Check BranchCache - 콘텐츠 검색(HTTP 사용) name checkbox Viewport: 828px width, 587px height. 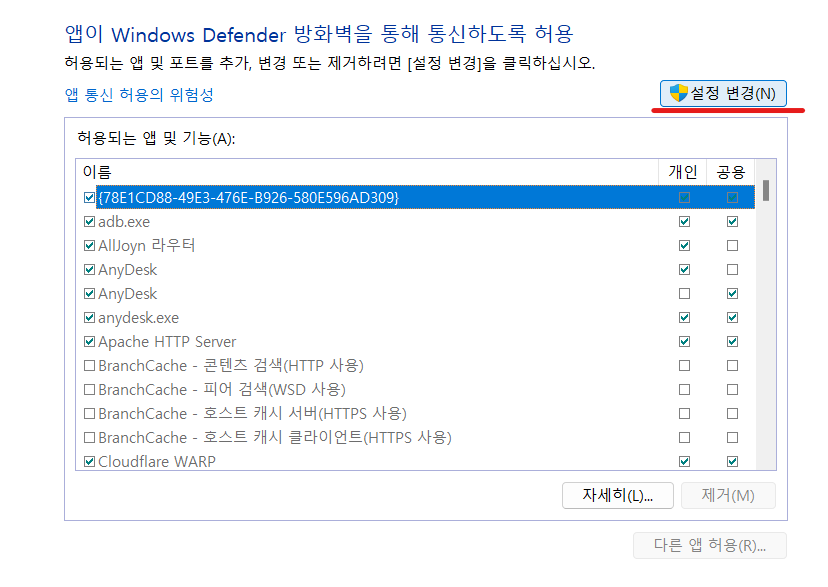pyautogui.click(x=89, y=365)
